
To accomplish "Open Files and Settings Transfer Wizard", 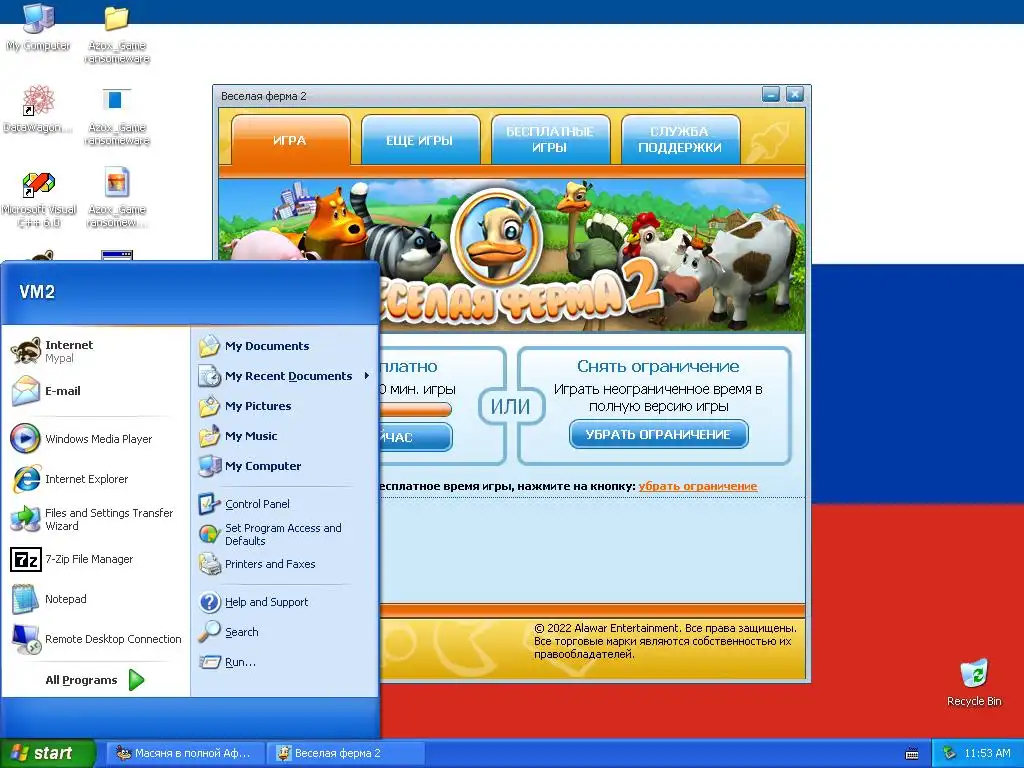I will [x=95, y=519].
